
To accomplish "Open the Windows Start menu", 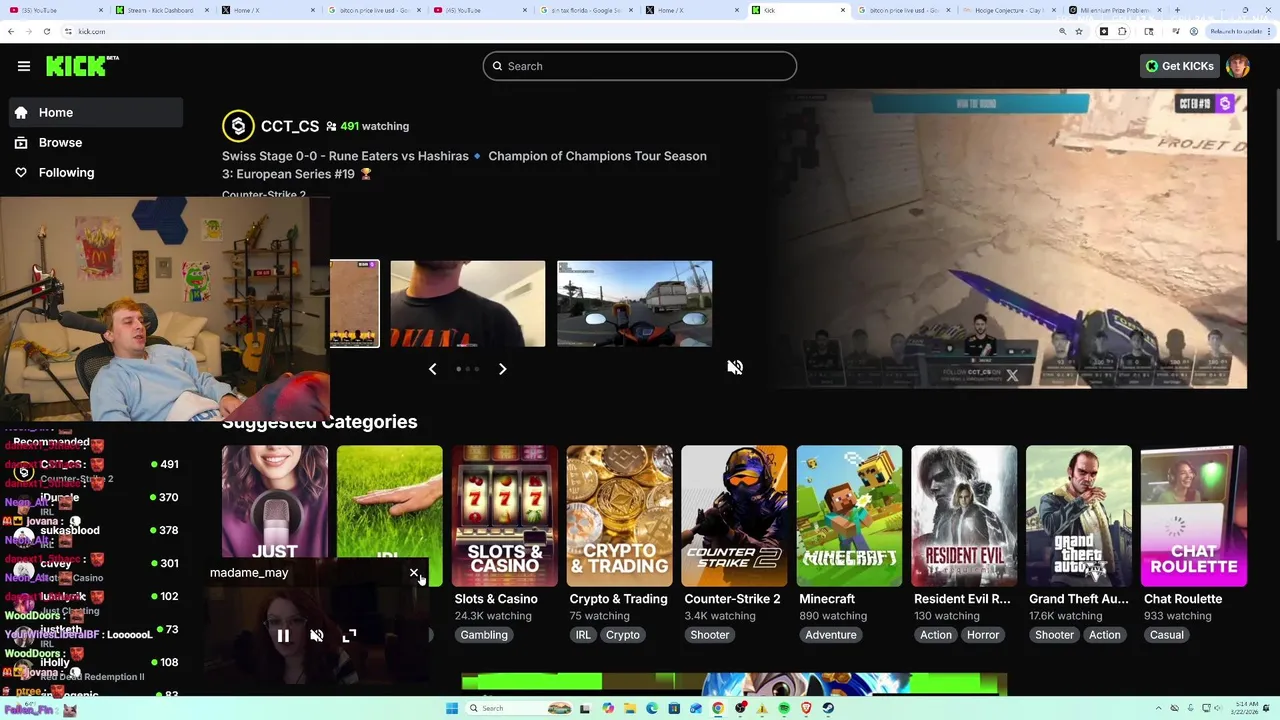I will click(x=452, y=708).
